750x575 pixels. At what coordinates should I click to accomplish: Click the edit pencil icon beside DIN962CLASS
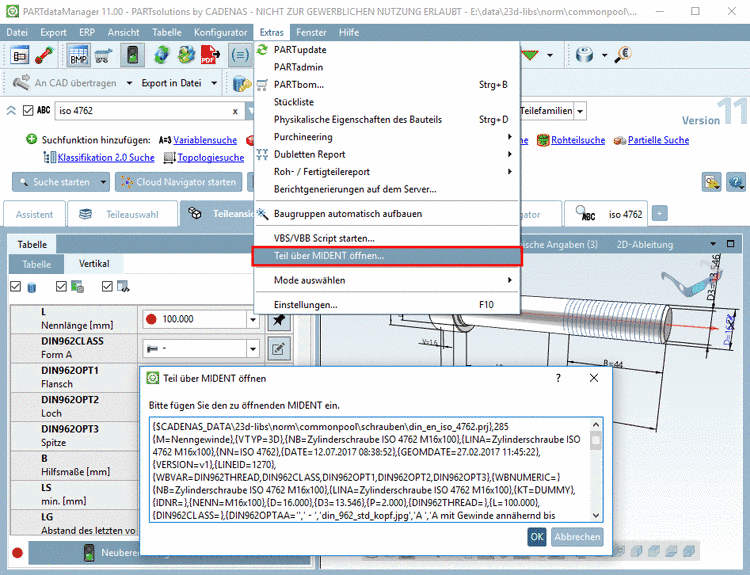click(x=279, y=349)
